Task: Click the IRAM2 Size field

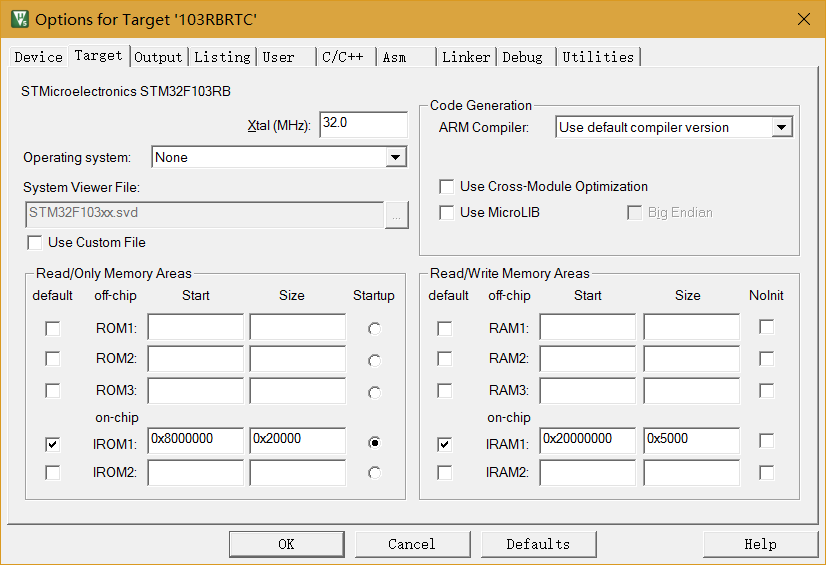Action: coord(692,472)
